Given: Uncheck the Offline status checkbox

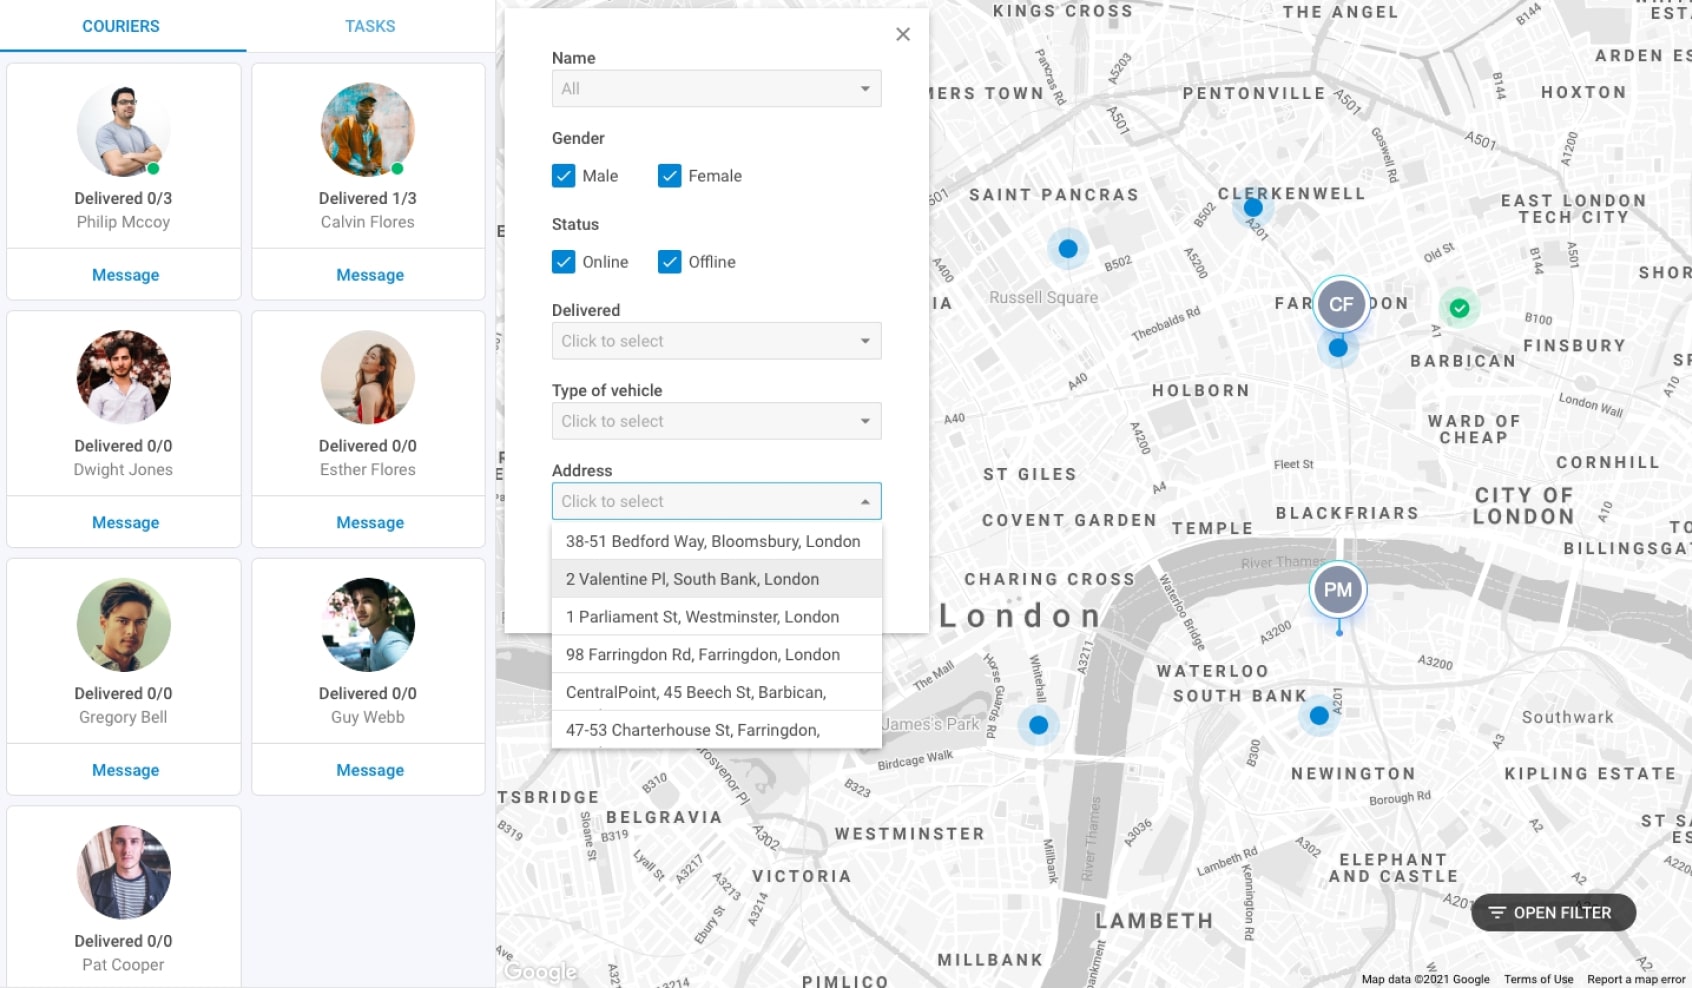Looking at the screenshot, I should point(670,262).
